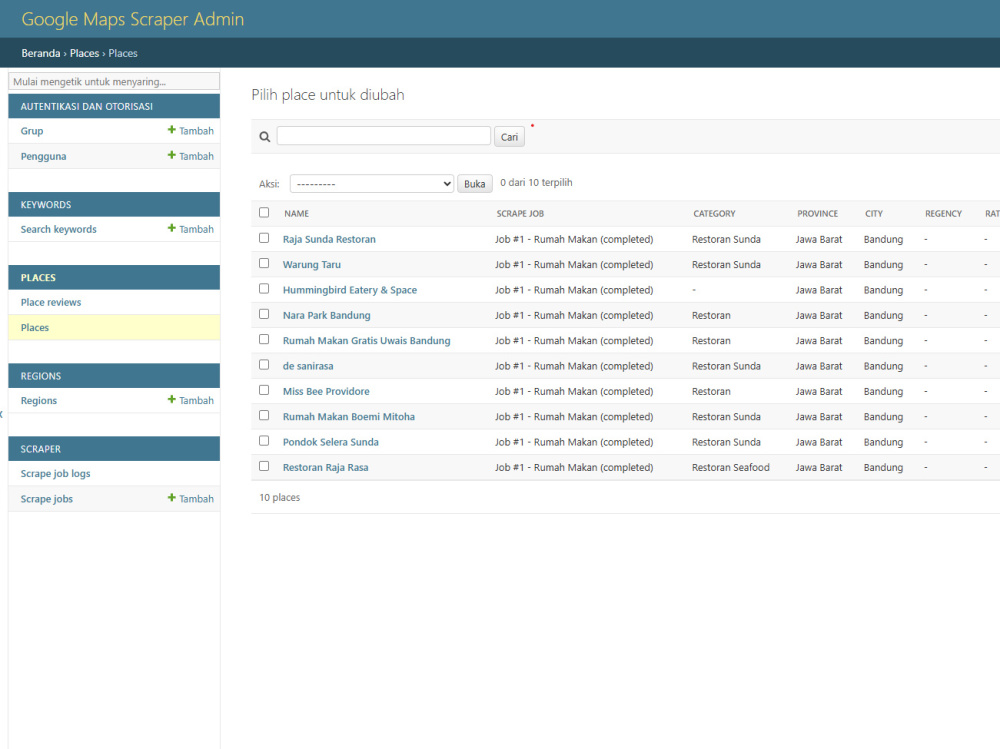Tick the de sanirasa checkbox
This screenshot has height=749, width=1000.
[264, 365]
